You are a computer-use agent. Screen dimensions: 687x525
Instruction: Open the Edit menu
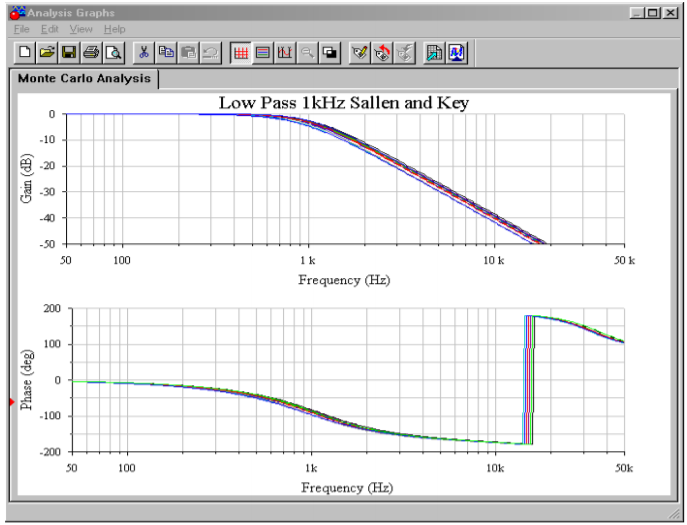point(50,29)
